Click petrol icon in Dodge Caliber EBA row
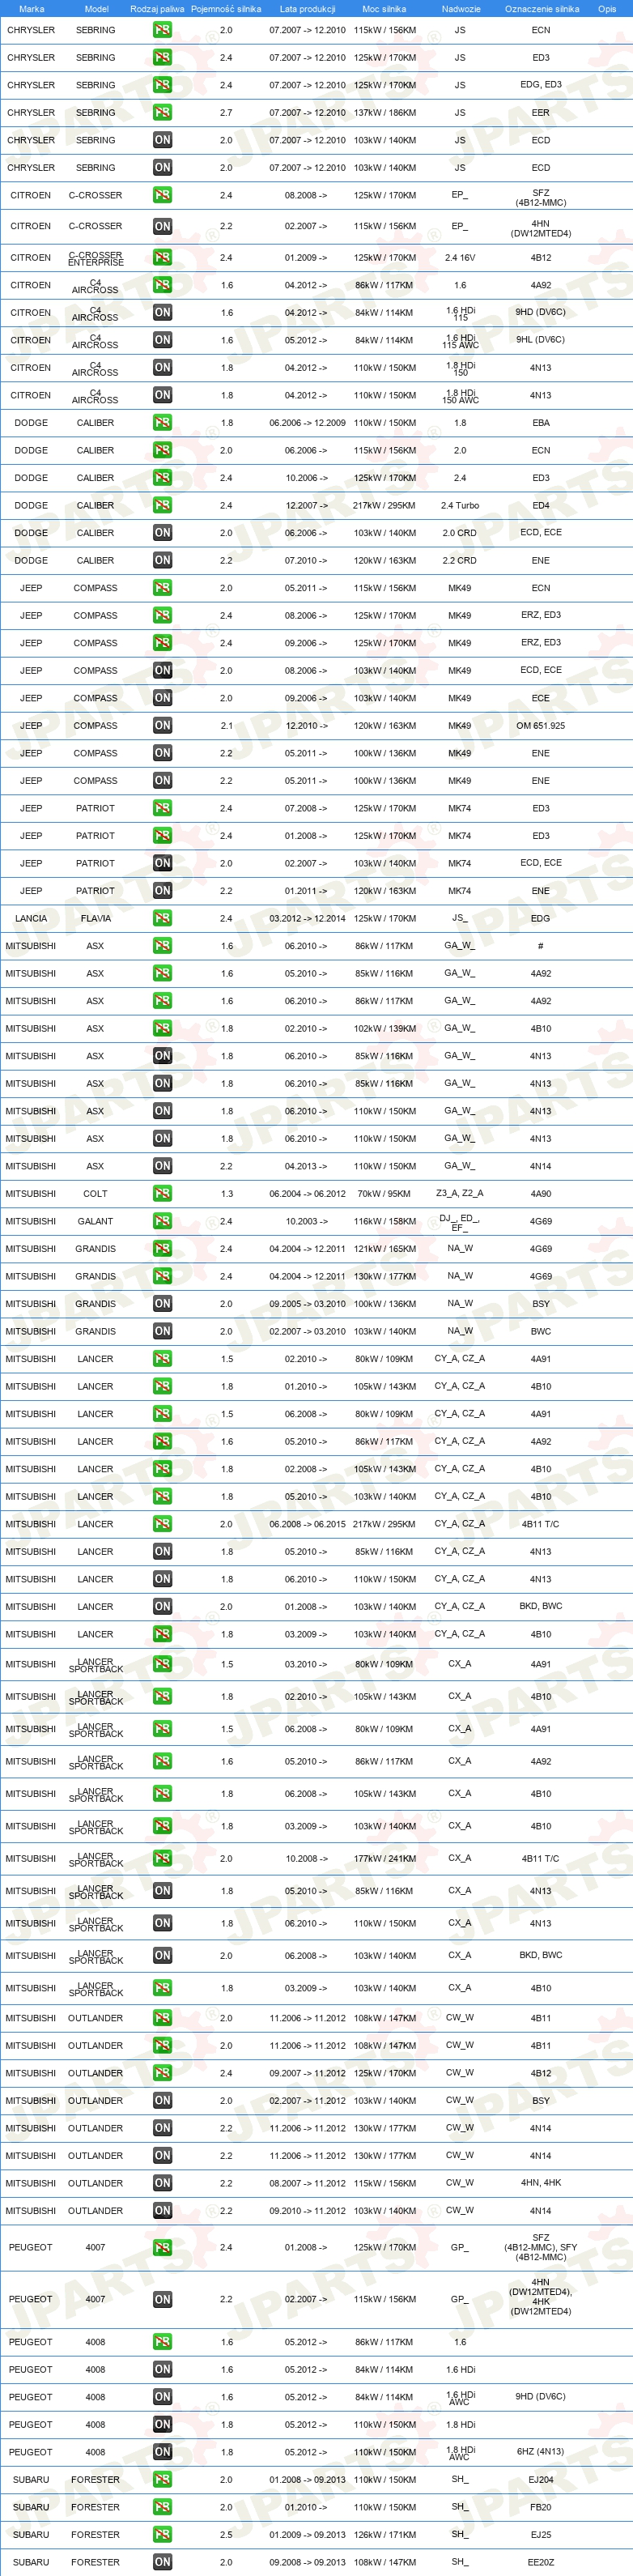This screenshot has width=633, height=2576. pos(162,423)
